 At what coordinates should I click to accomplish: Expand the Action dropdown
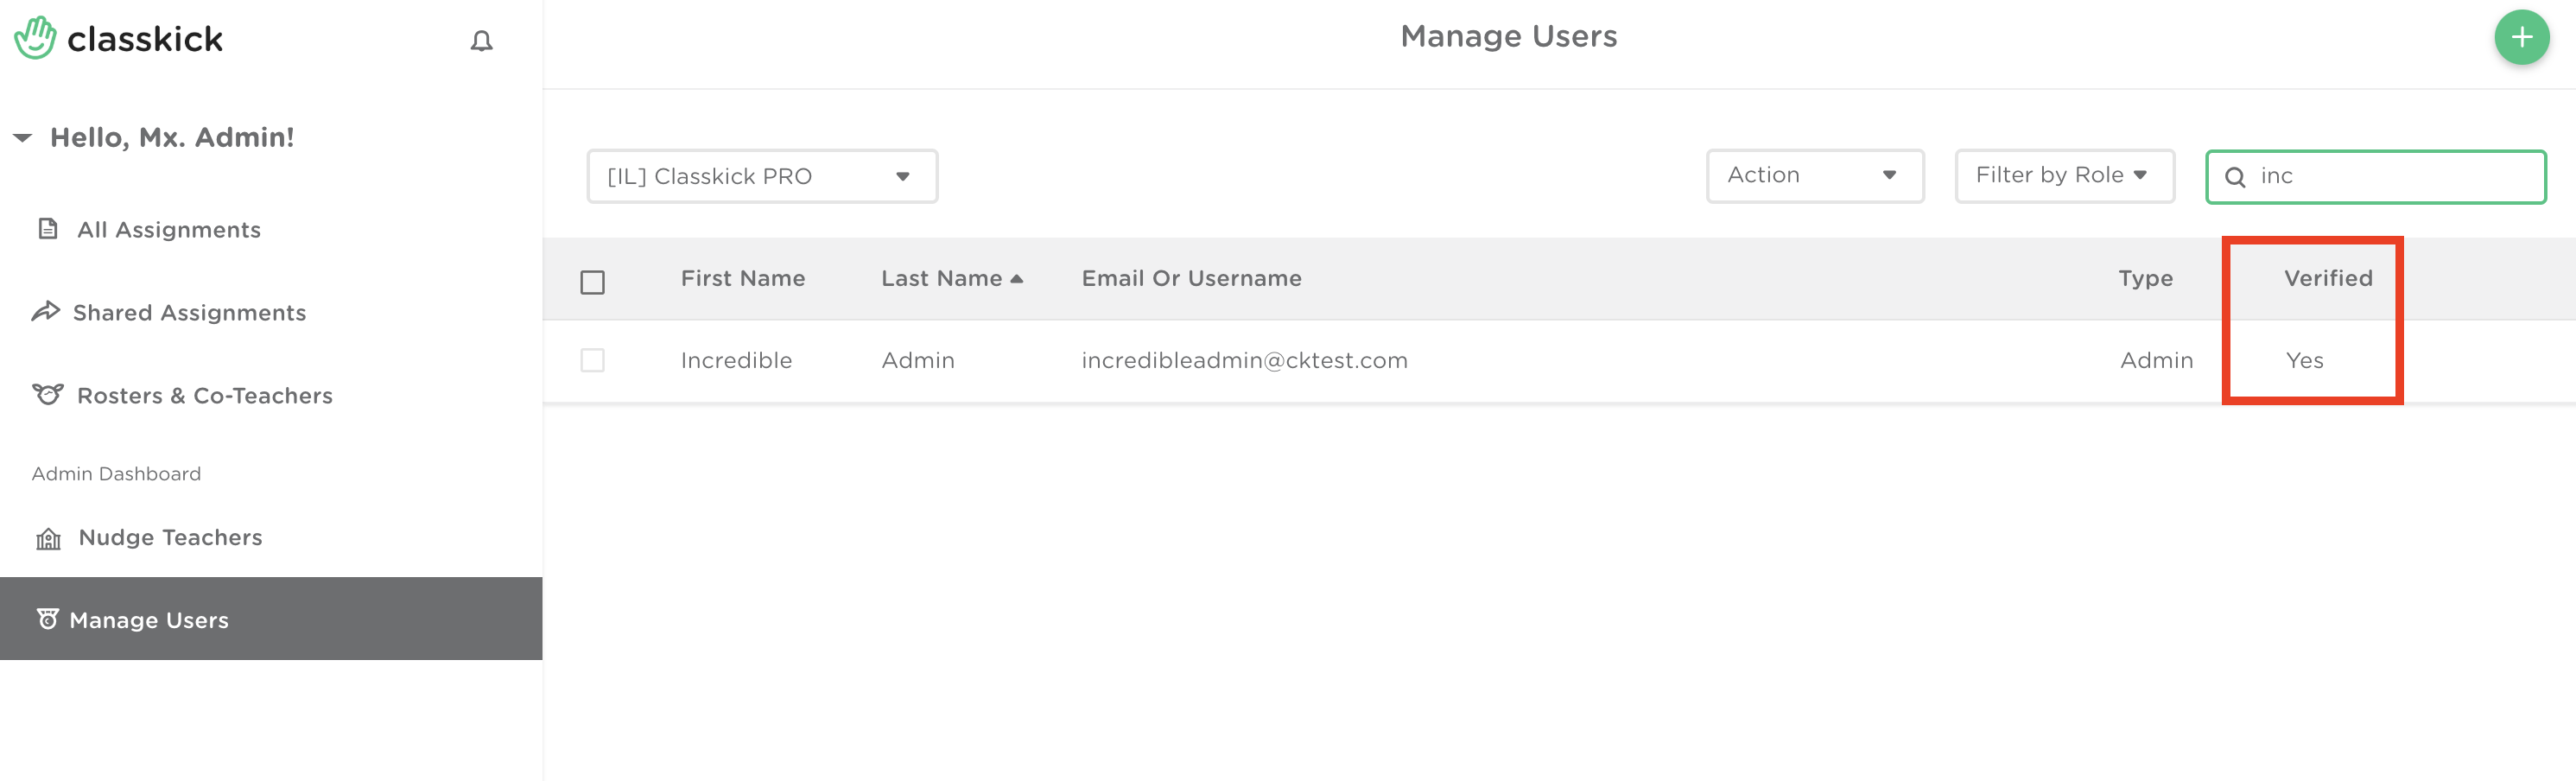pos(1814,175)
